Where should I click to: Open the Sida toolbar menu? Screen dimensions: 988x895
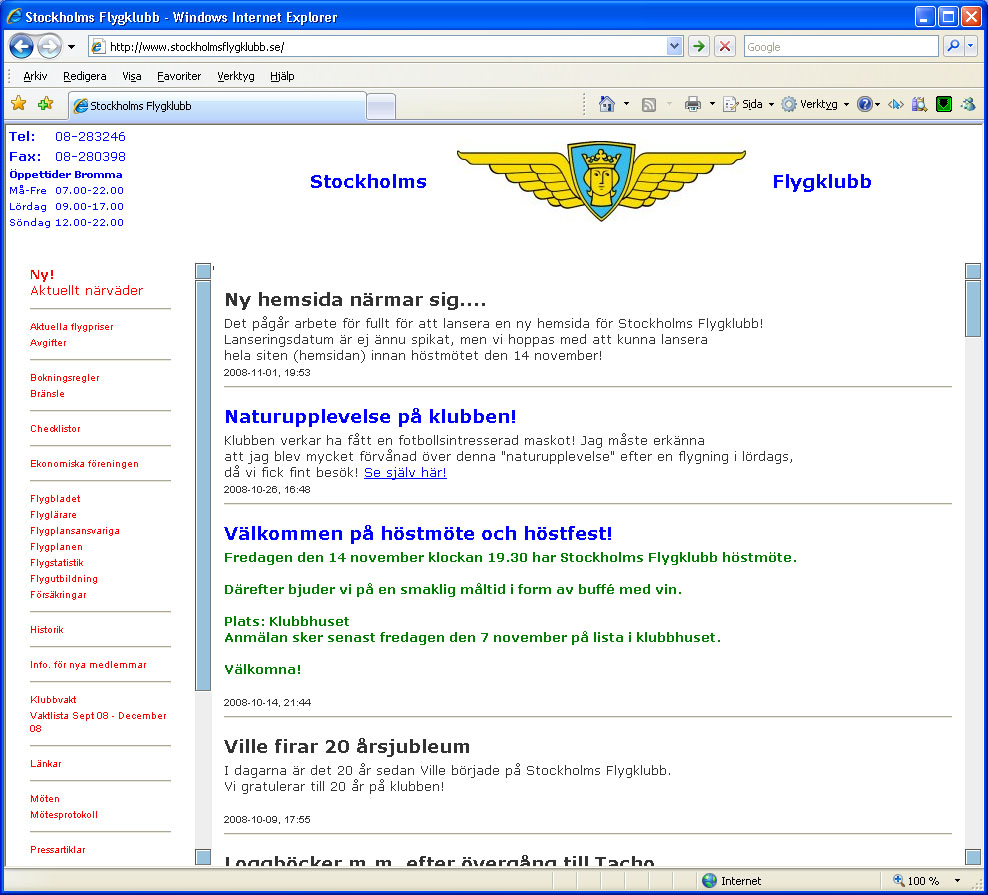pyautogui.click(x=748, y=104)
